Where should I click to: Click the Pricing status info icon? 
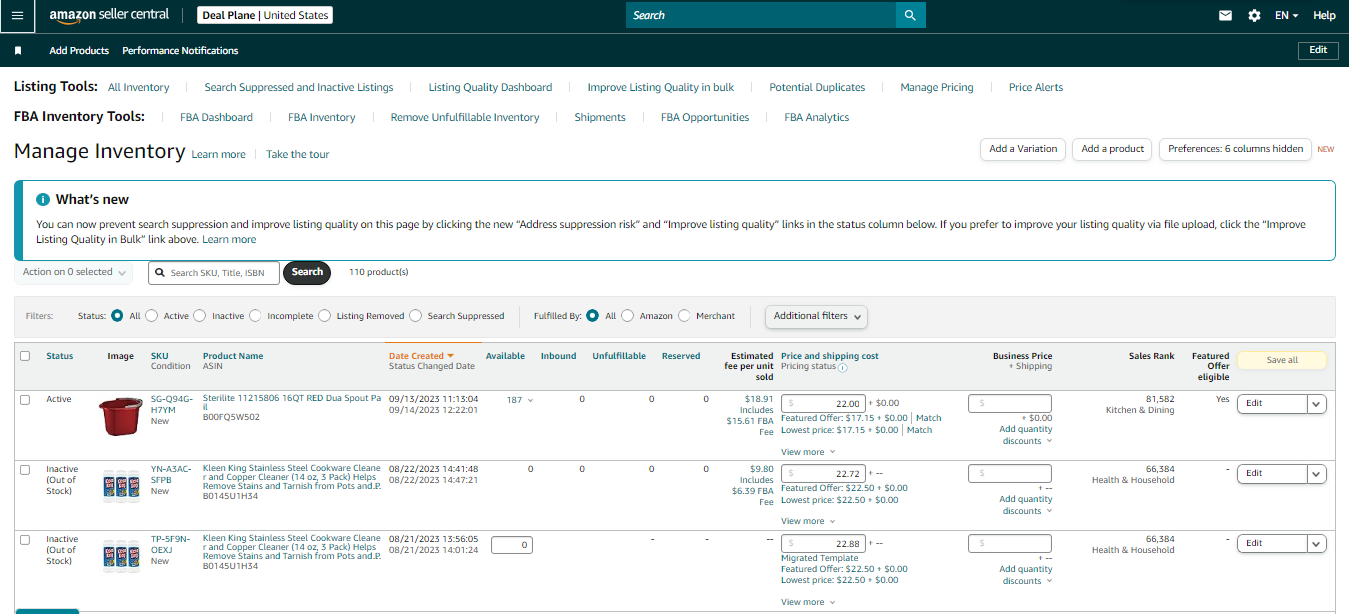842,367
